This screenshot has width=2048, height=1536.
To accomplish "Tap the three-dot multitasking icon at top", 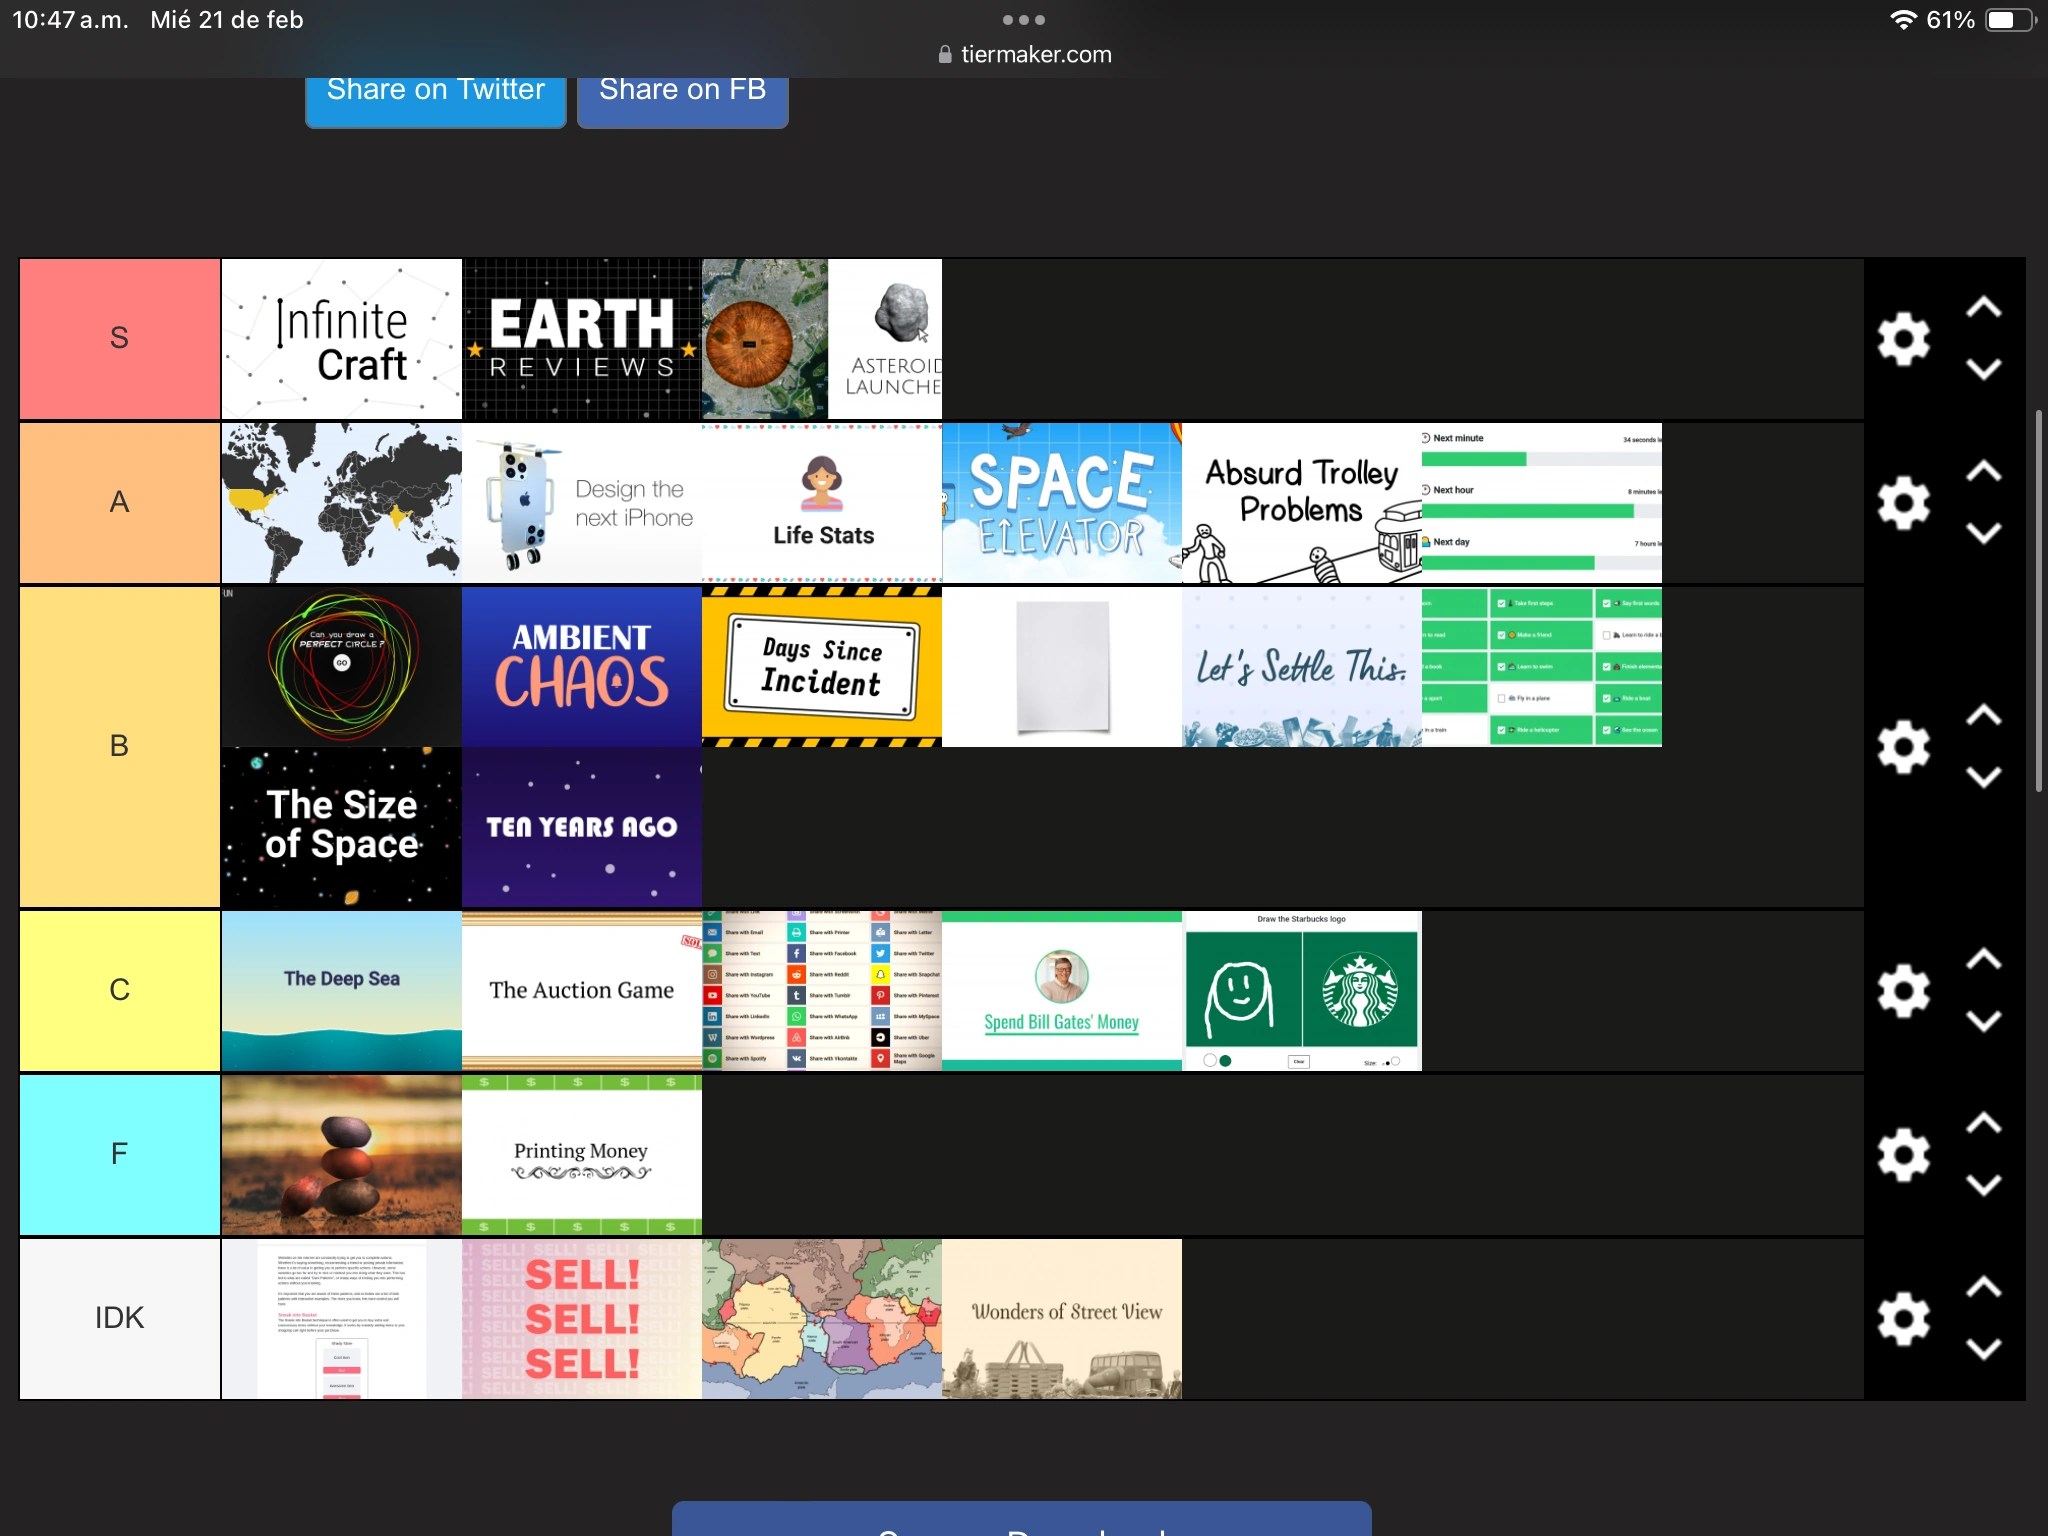I will pyautogui.click(x=1024, y=20).
